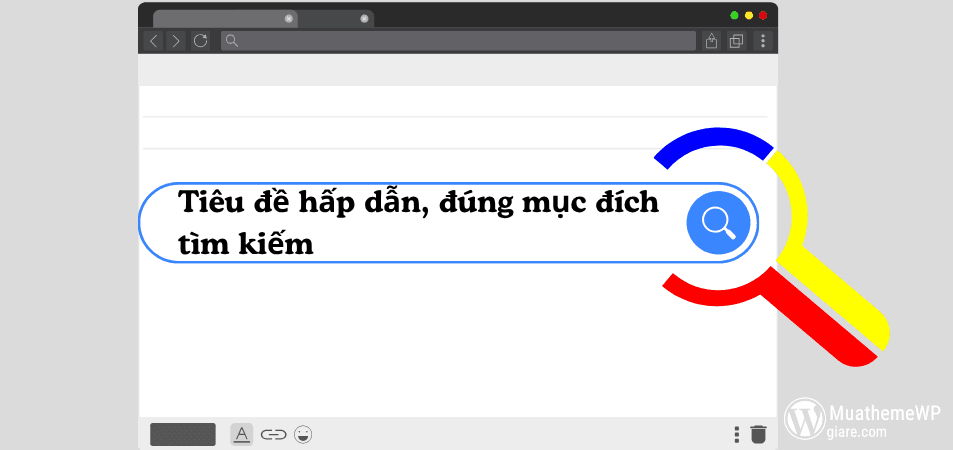This screenshot has height=450, width=953.
Task: Close the first browser tab
Action: [x=289, y=19]
